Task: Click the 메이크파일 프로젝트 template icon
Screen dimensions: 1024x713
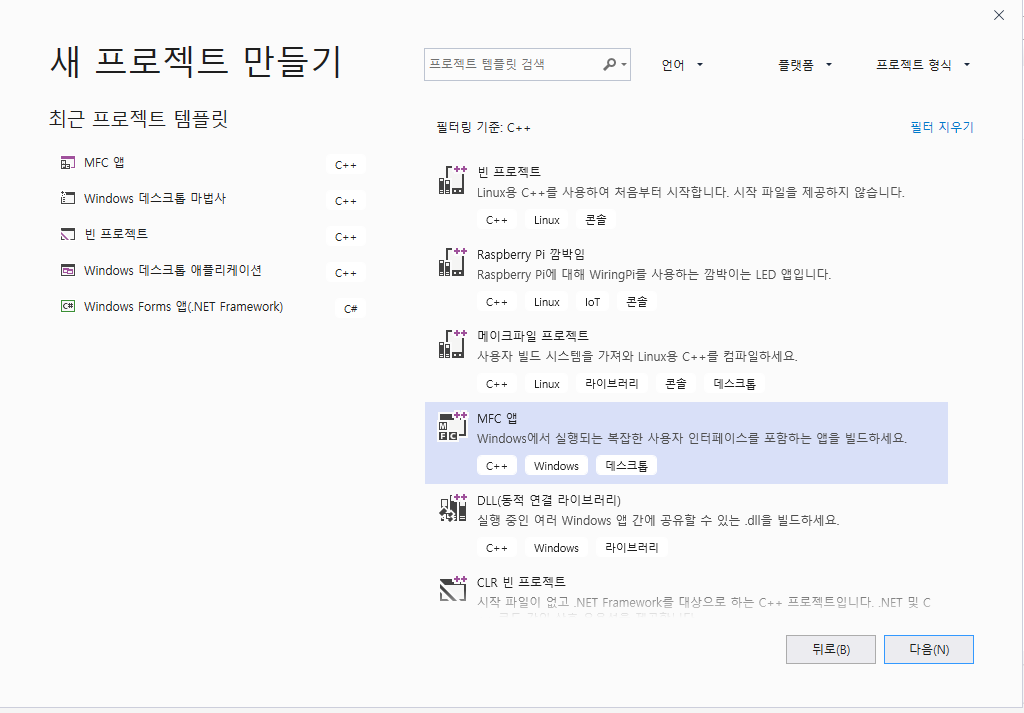Action: (x=453, y=344)
